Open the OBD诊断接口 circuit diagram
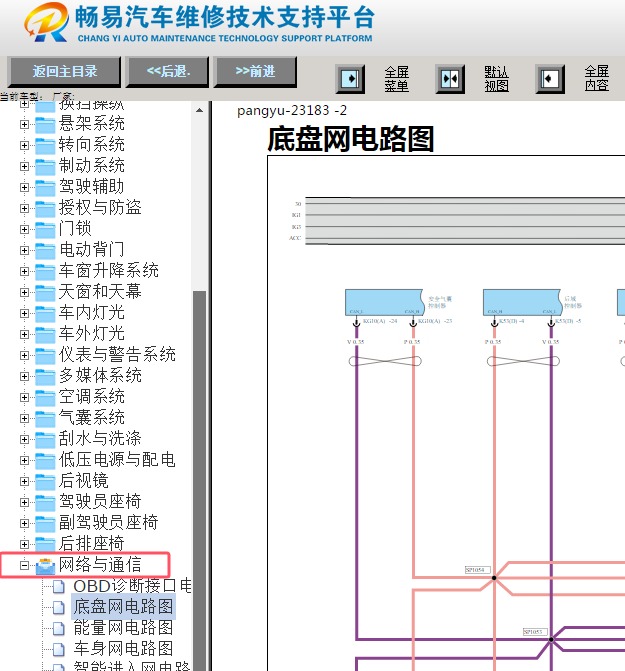625x671 pixels. click(x=132, y=586)
